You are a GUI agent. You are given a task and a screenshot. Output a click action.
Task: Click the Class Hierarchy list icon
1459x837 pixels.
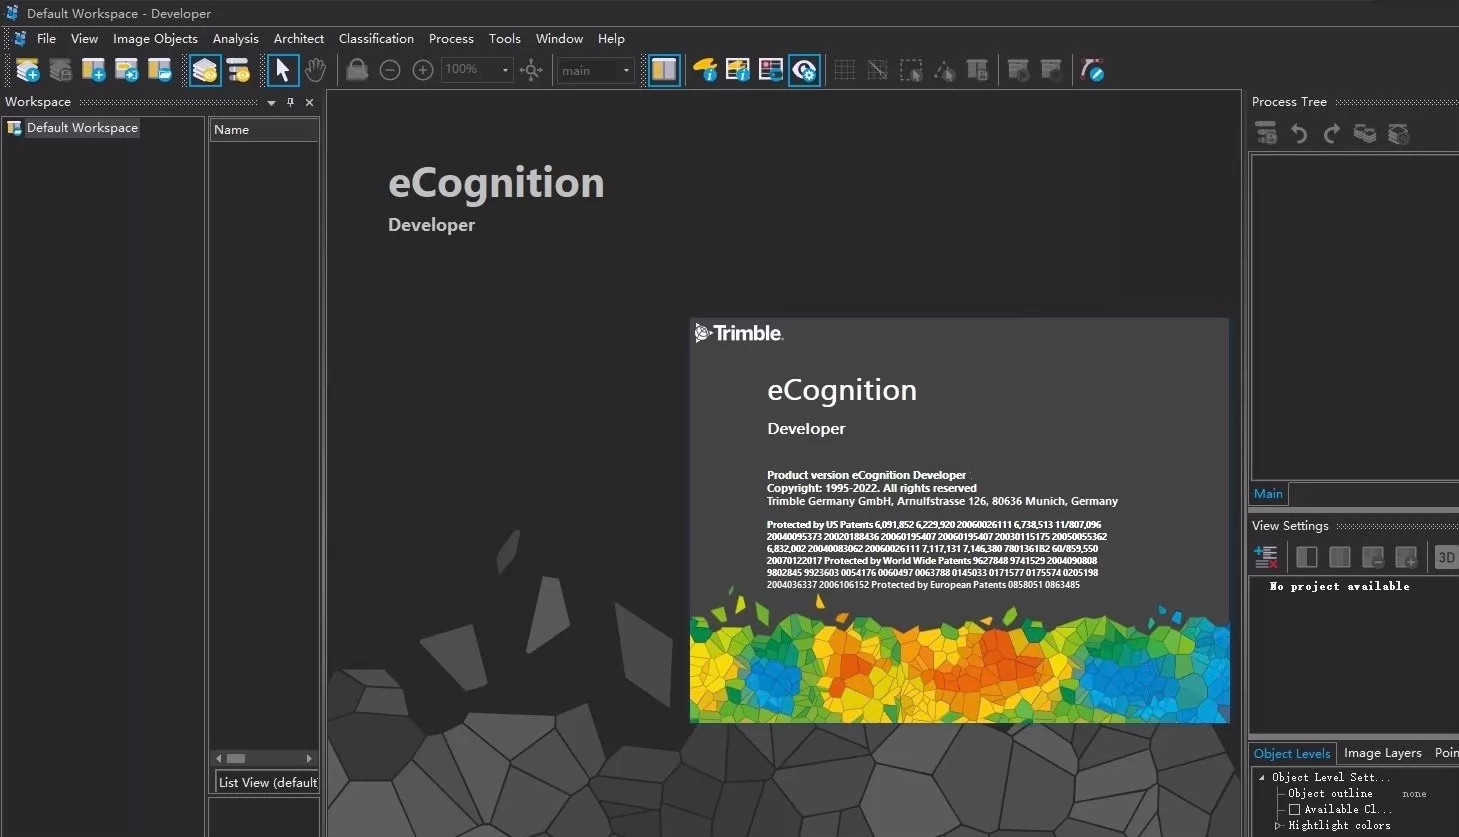[771, 70]
